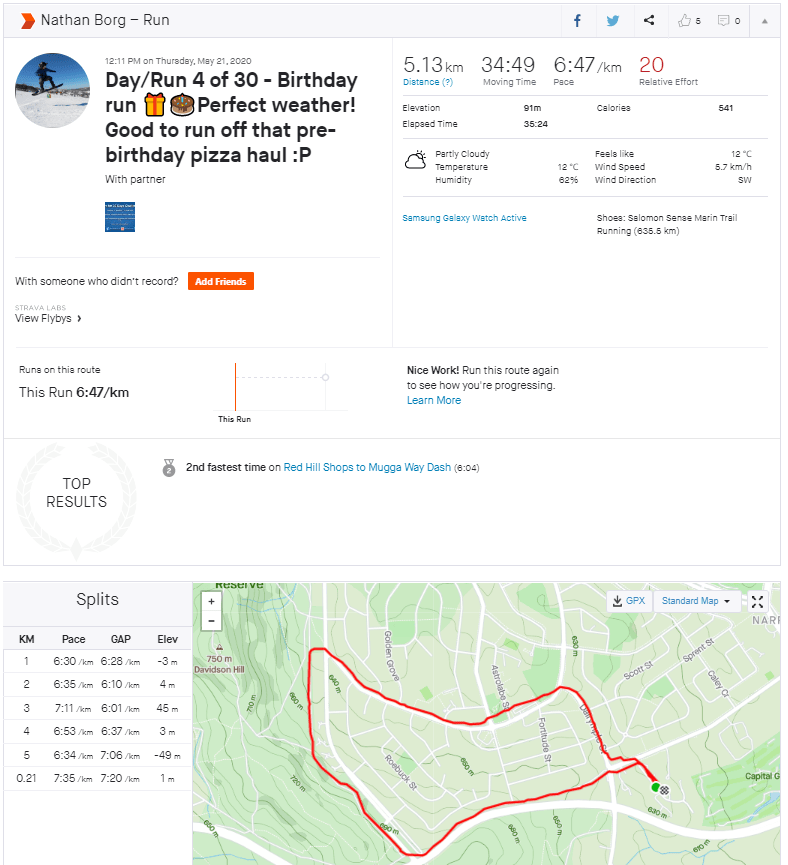This screenshot has width=788, height=865.
Task: Open the share options icon
Action: [649, 20]
